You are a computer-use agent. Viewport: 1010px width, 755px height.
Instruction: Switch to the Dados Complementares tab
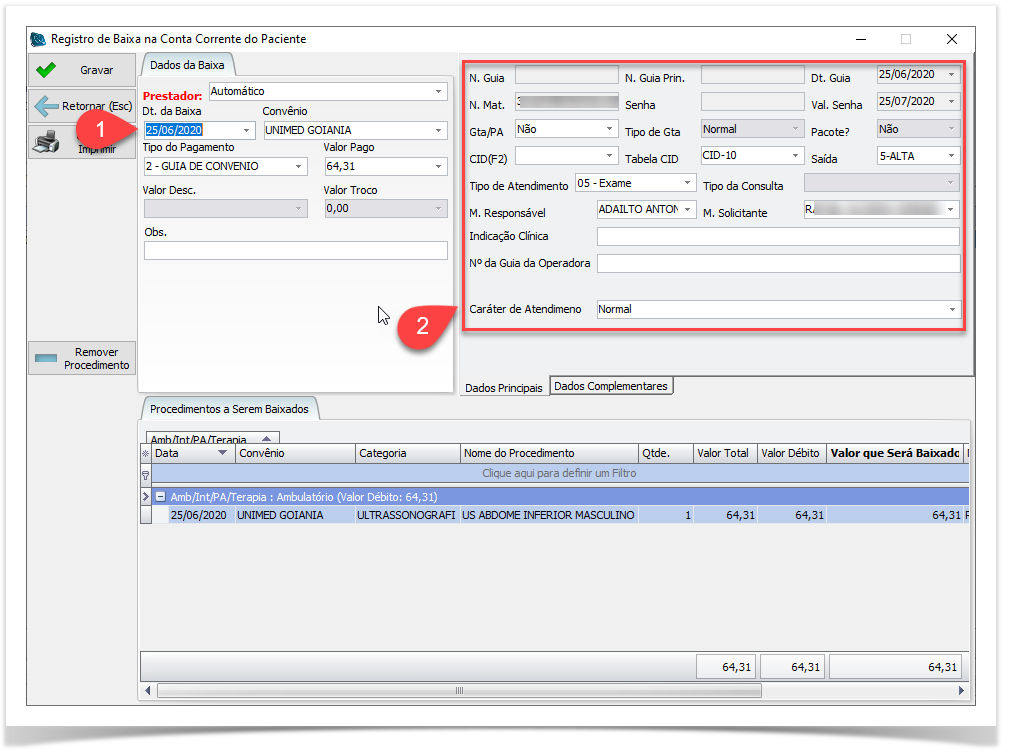(x=611, y=386)
